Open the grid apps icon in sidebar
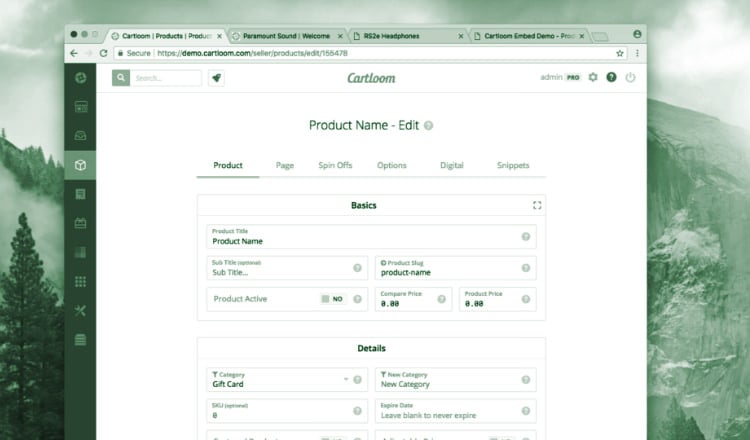Screen dimensions: 750x440 coord(81,281)
